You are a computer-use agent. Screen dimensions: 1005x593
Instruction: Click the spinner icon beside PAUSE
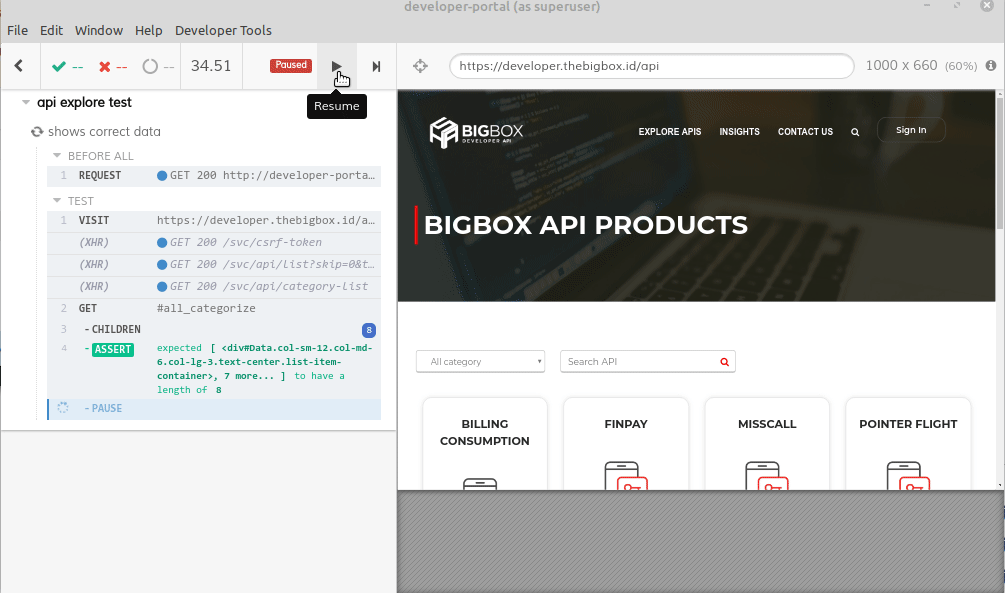click(x=63, y=408)
